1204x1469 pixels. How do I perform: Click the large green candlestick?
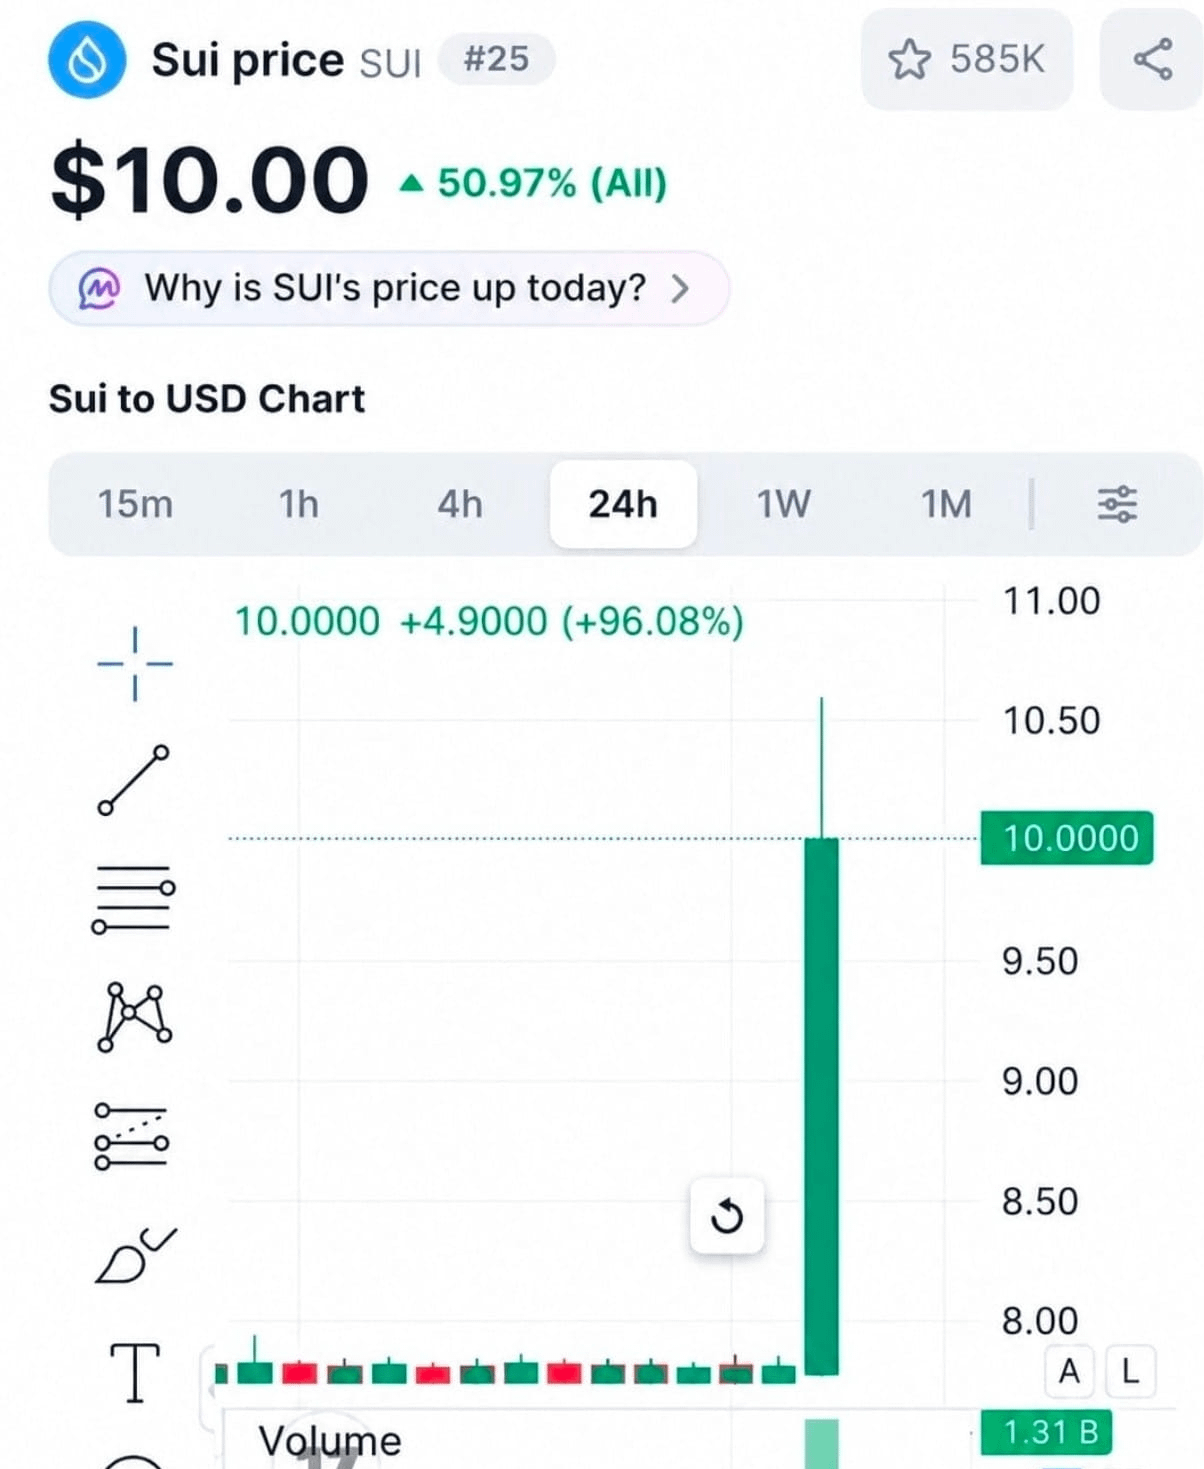(822, 1105)
